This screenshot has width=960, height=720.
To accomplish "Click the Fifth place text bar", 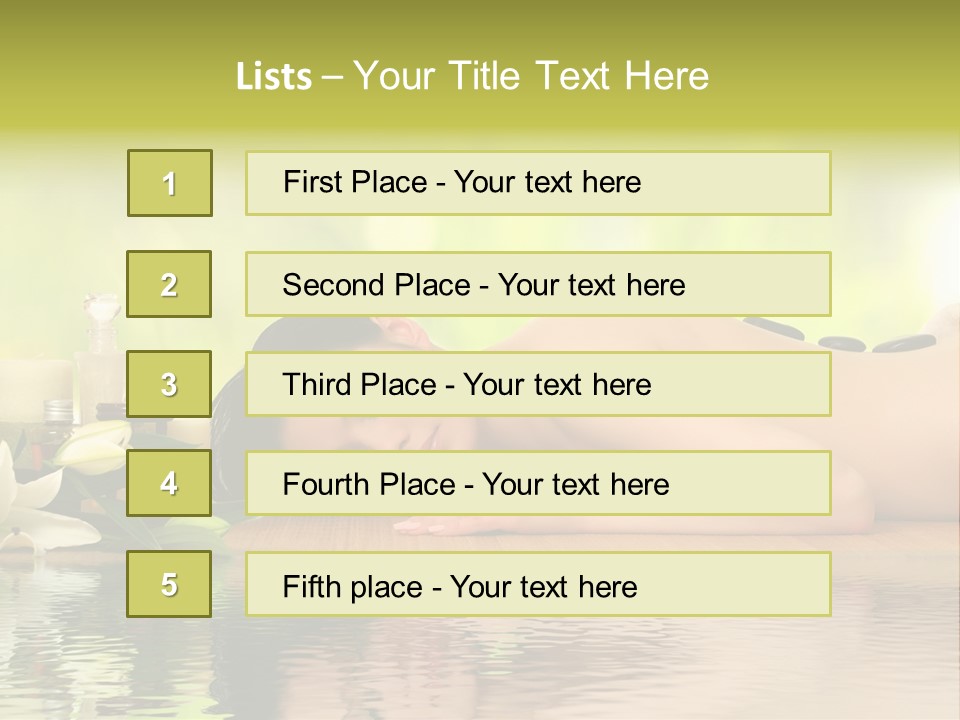I will (x=538, y=585).
